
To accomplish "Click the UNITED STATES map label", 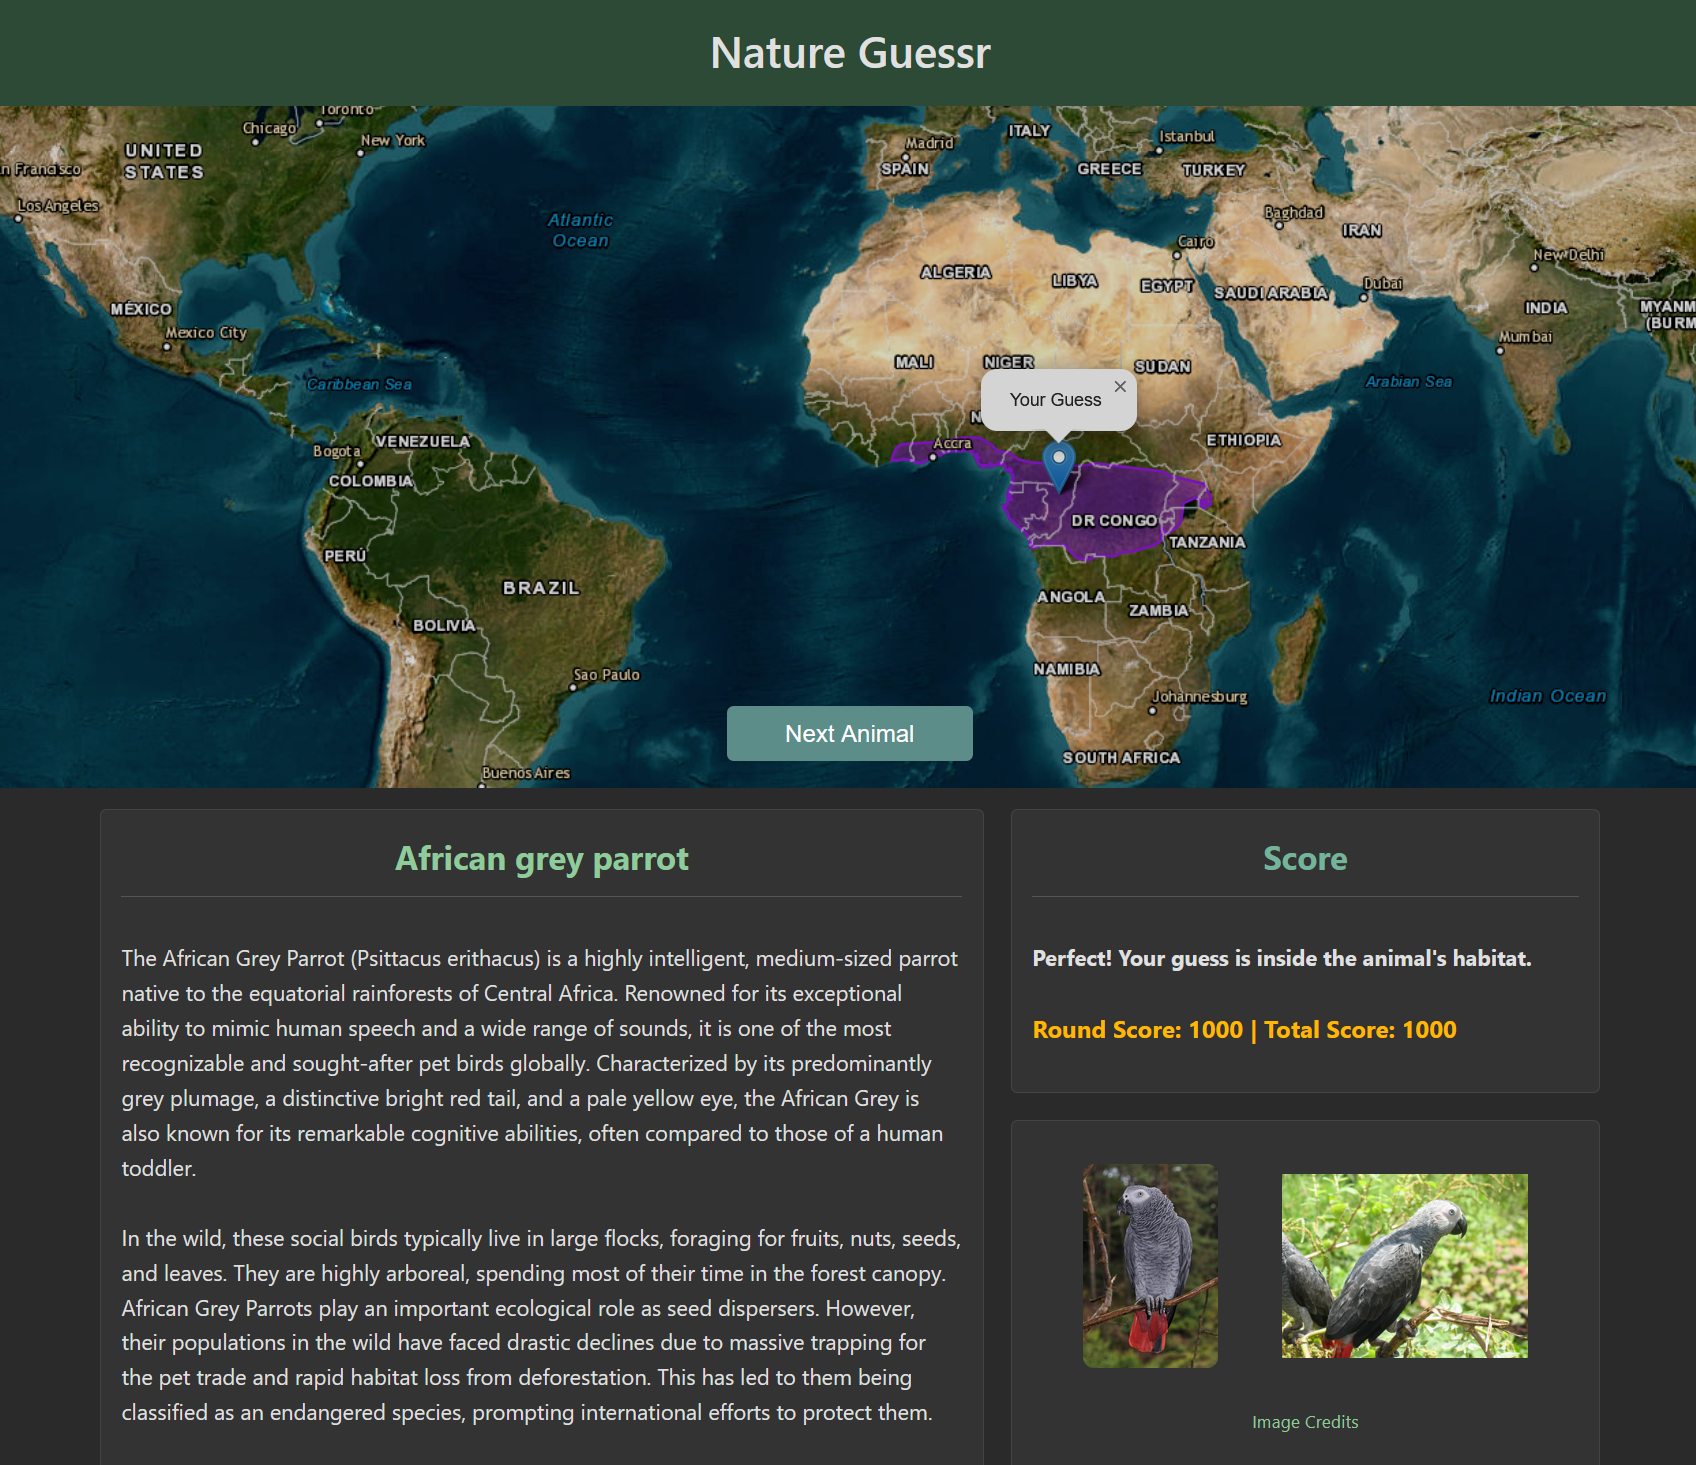I will pyautogui.click(x=164, y=161).
